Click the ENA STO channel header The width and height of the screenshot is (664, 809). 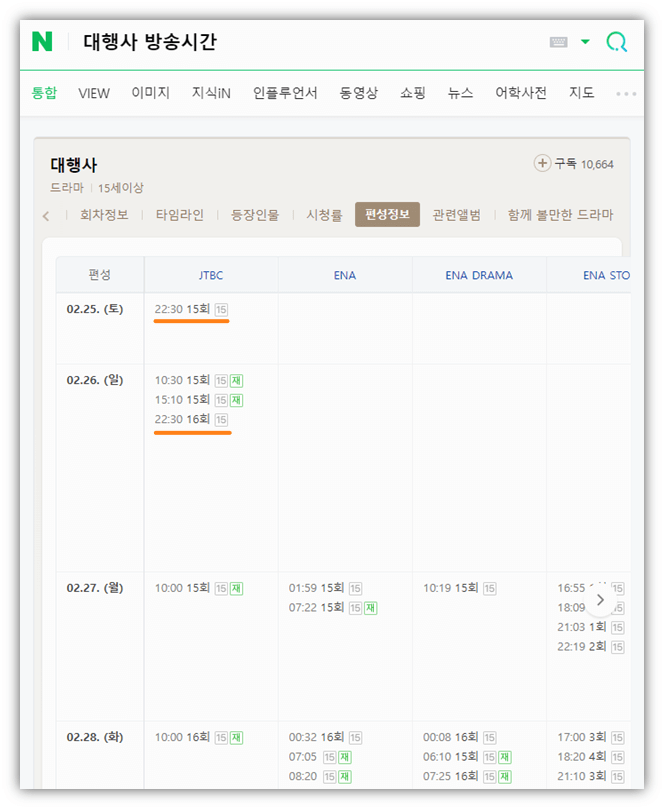point(606,276)
